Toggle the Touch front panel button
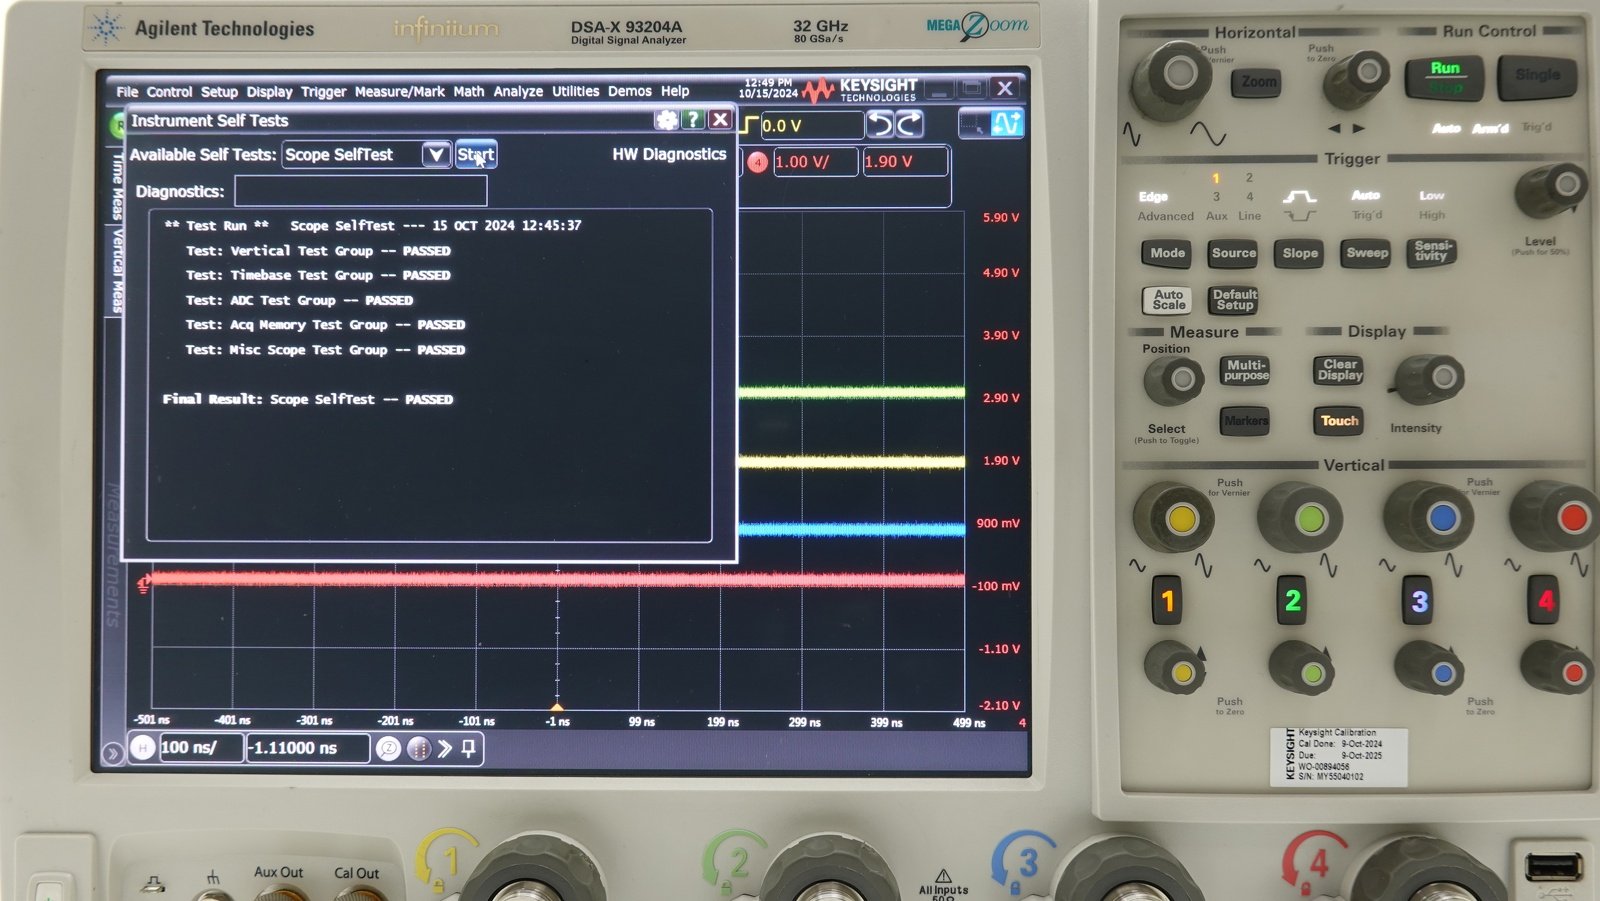Screen dimensions: 1600x901 [1339, 421]
